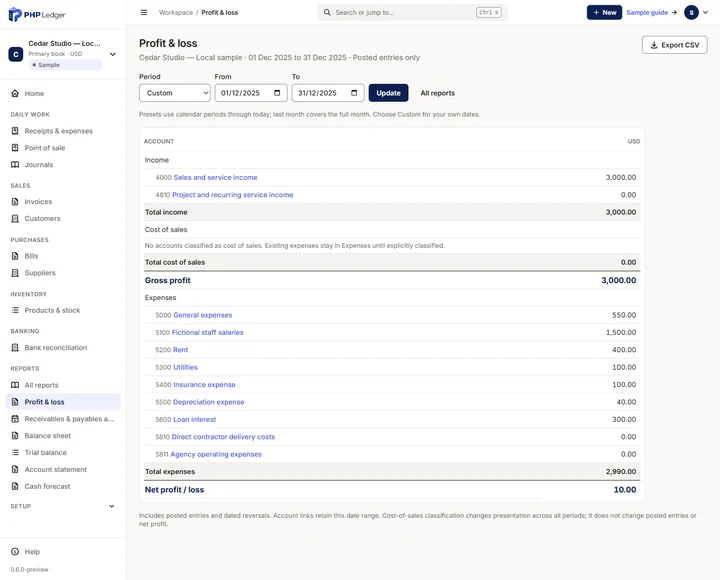The width and height of the screenshot is (720, 580).
Task: Open the From date calendar picker icon
Action: coord(277,93)
